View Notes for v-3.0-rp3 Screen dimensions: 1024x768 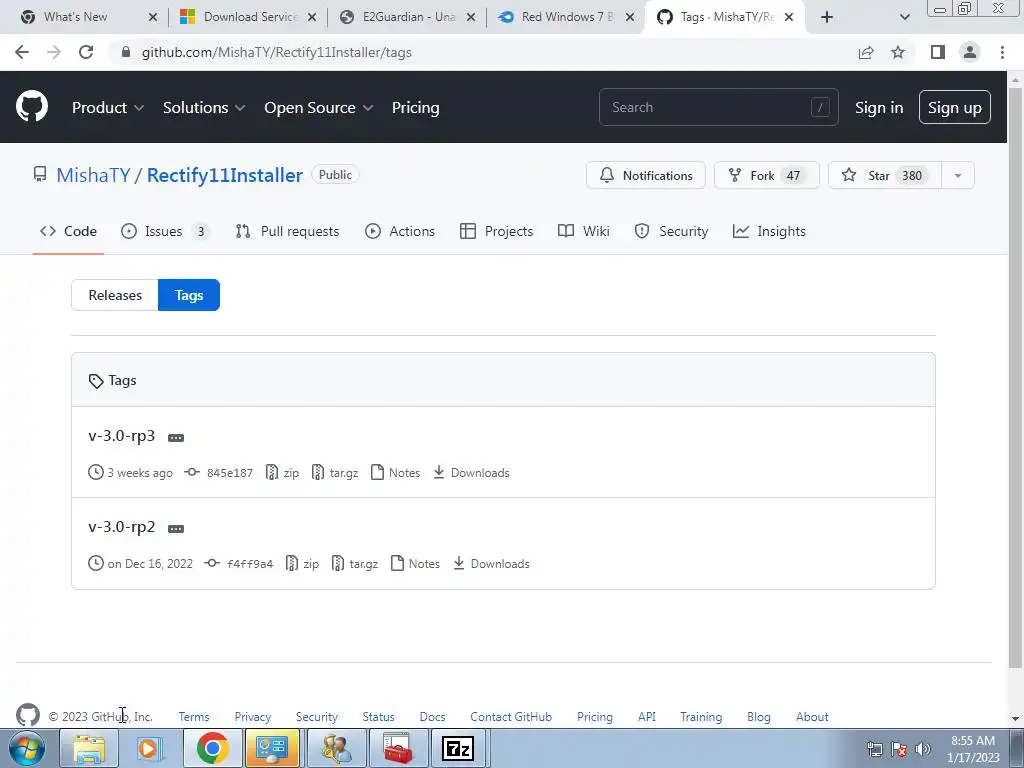(395, 473)
